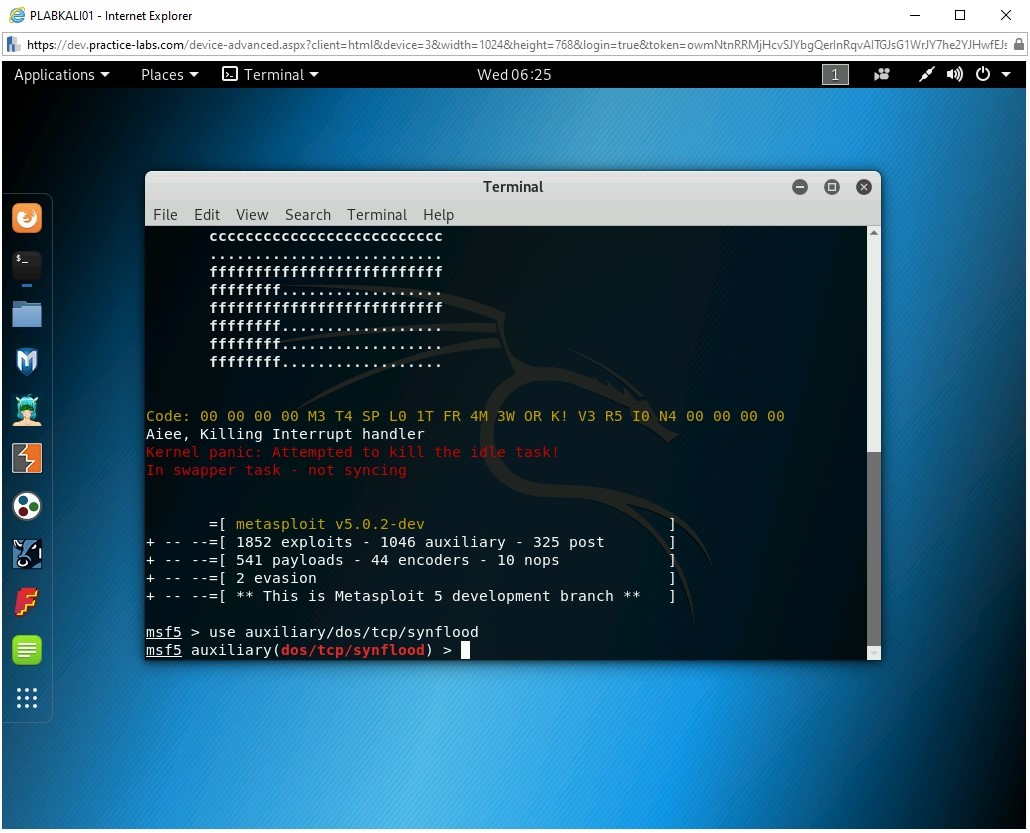This screenshot has width=1030, height=833.
Task: Open the Search menu in Terminal
Action: pyautogui.click(x=307, y=215)
